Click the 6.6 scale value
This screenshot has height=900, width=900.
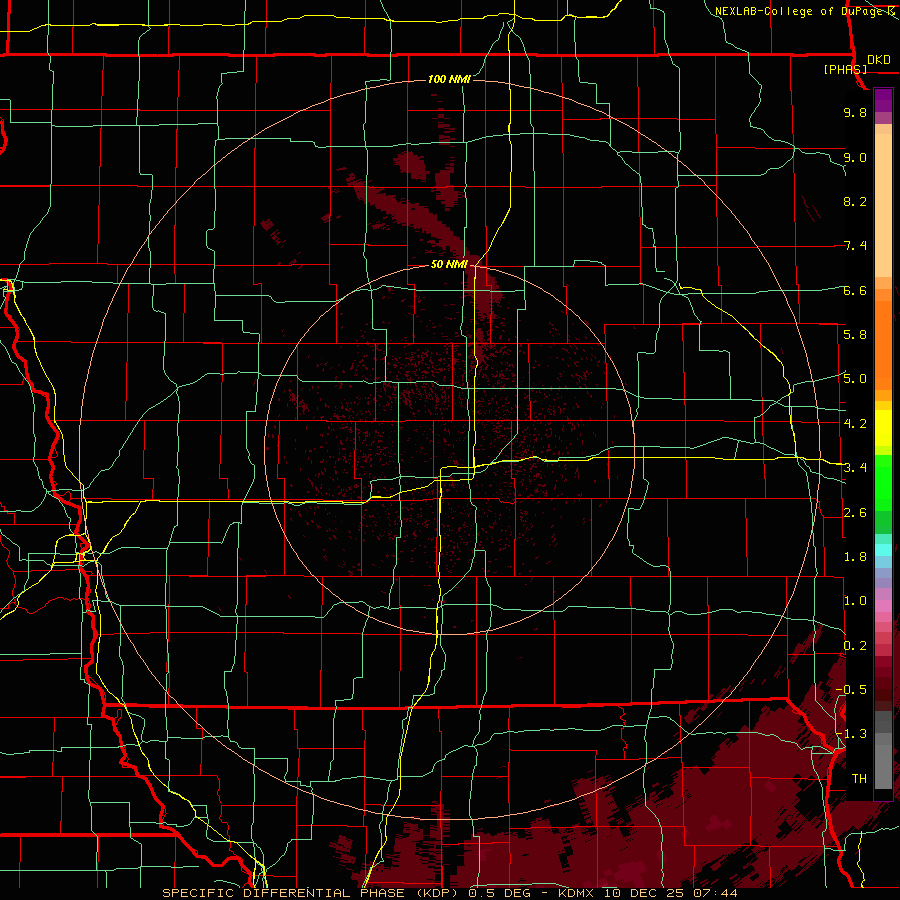coord(855,290)
